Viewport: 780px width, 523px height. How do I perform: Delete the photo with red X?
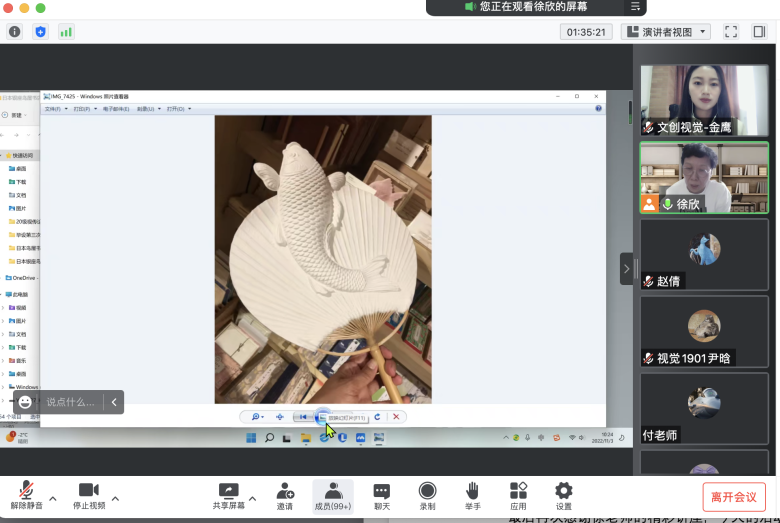396,417
